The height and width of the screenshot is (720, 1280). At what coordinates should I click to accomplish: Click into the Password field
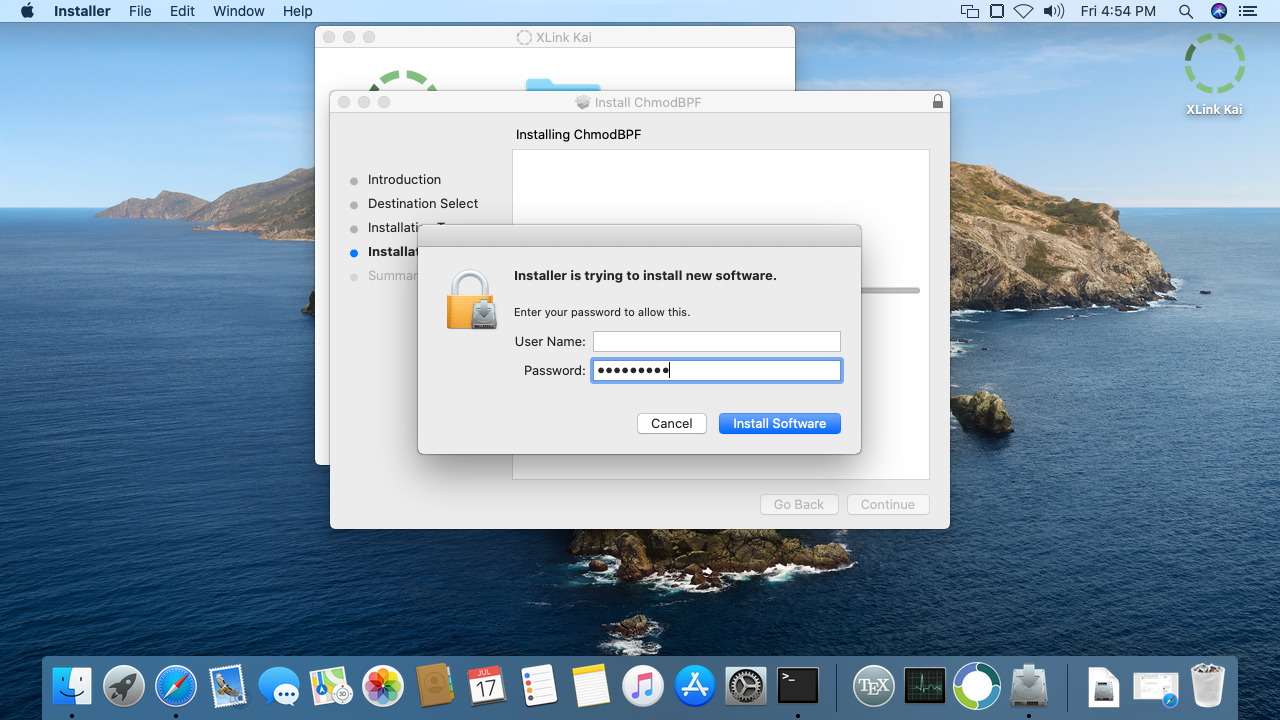[716, 371]
